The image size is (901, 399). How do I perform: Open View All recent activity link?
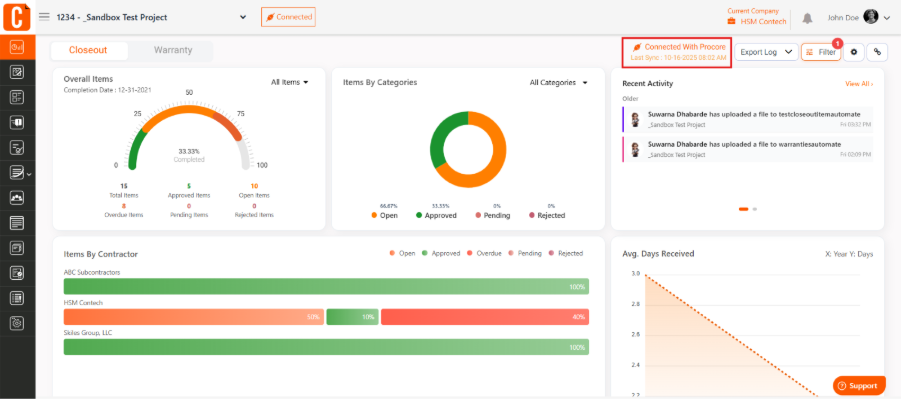coord(859,84)
